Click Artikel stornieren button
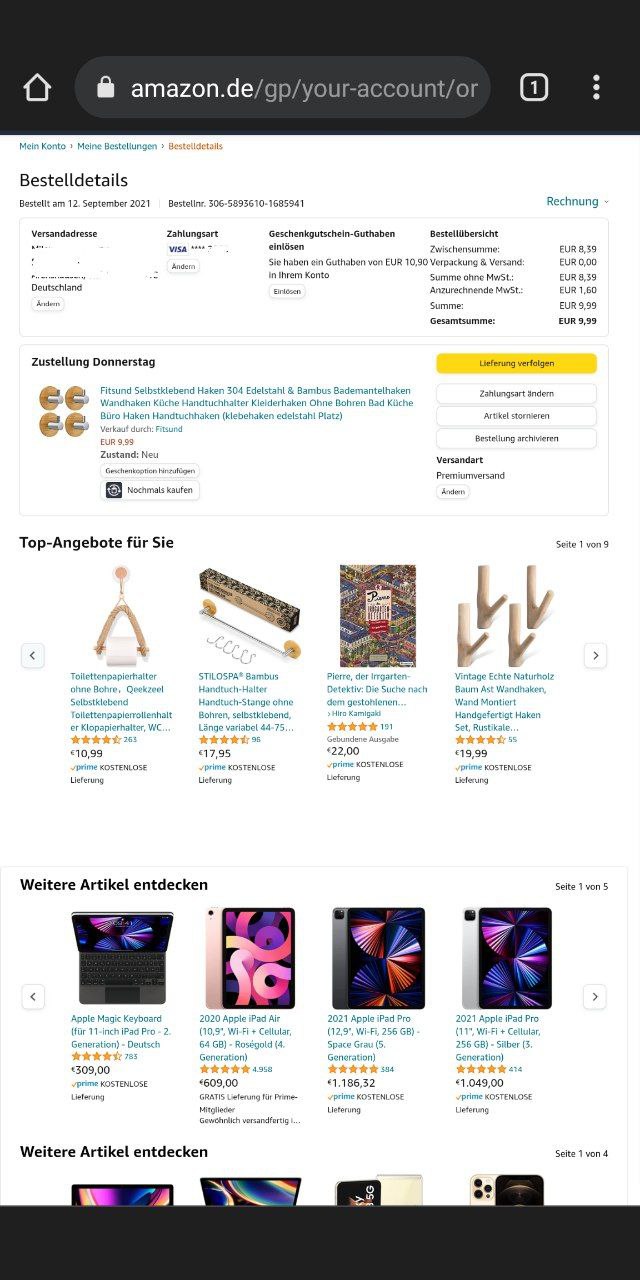Image resolution: width=640 pixels, height=1280 pixels. coord(516,416)
